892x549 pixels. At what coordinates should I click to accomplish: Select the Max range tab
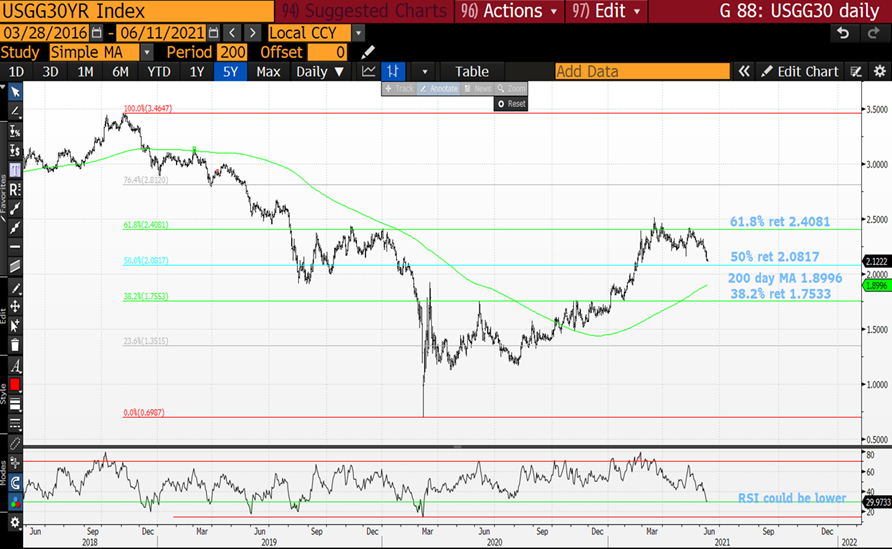[268, 72]
